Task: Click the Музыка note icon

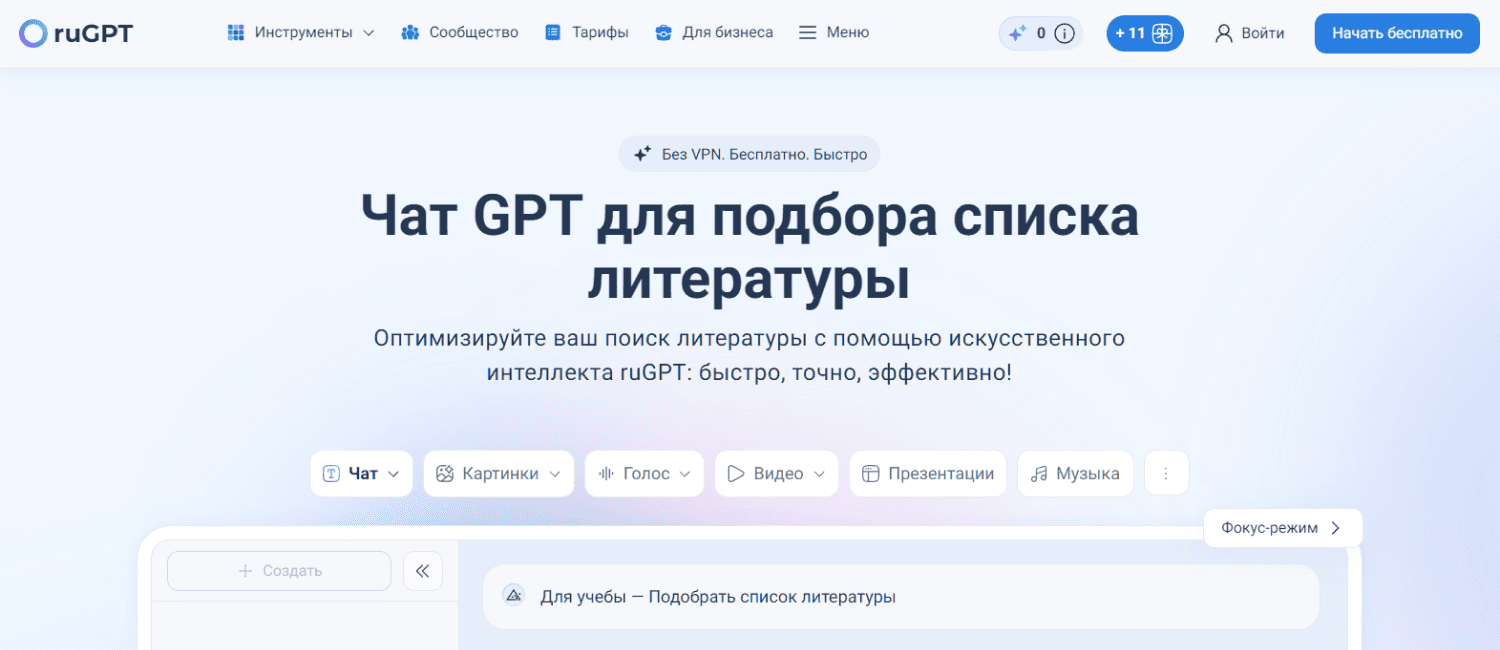Action: 1040,474
